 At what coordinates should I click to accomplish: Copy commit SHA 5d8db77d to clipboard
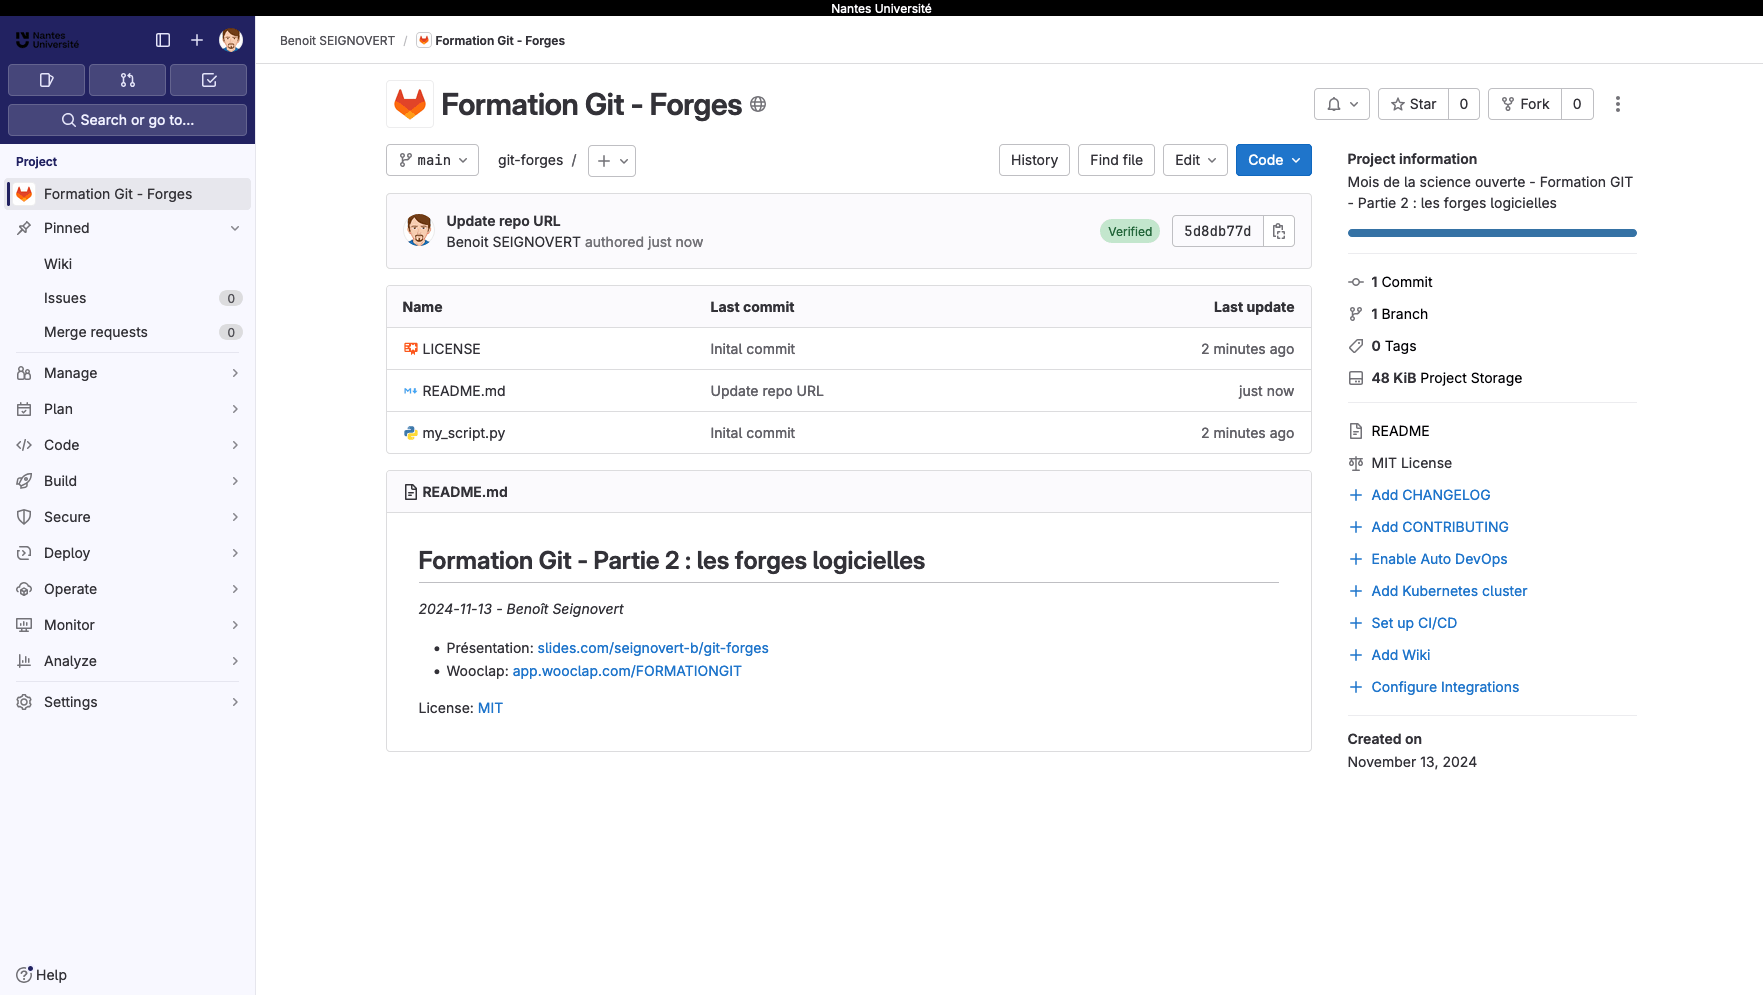1279,231
